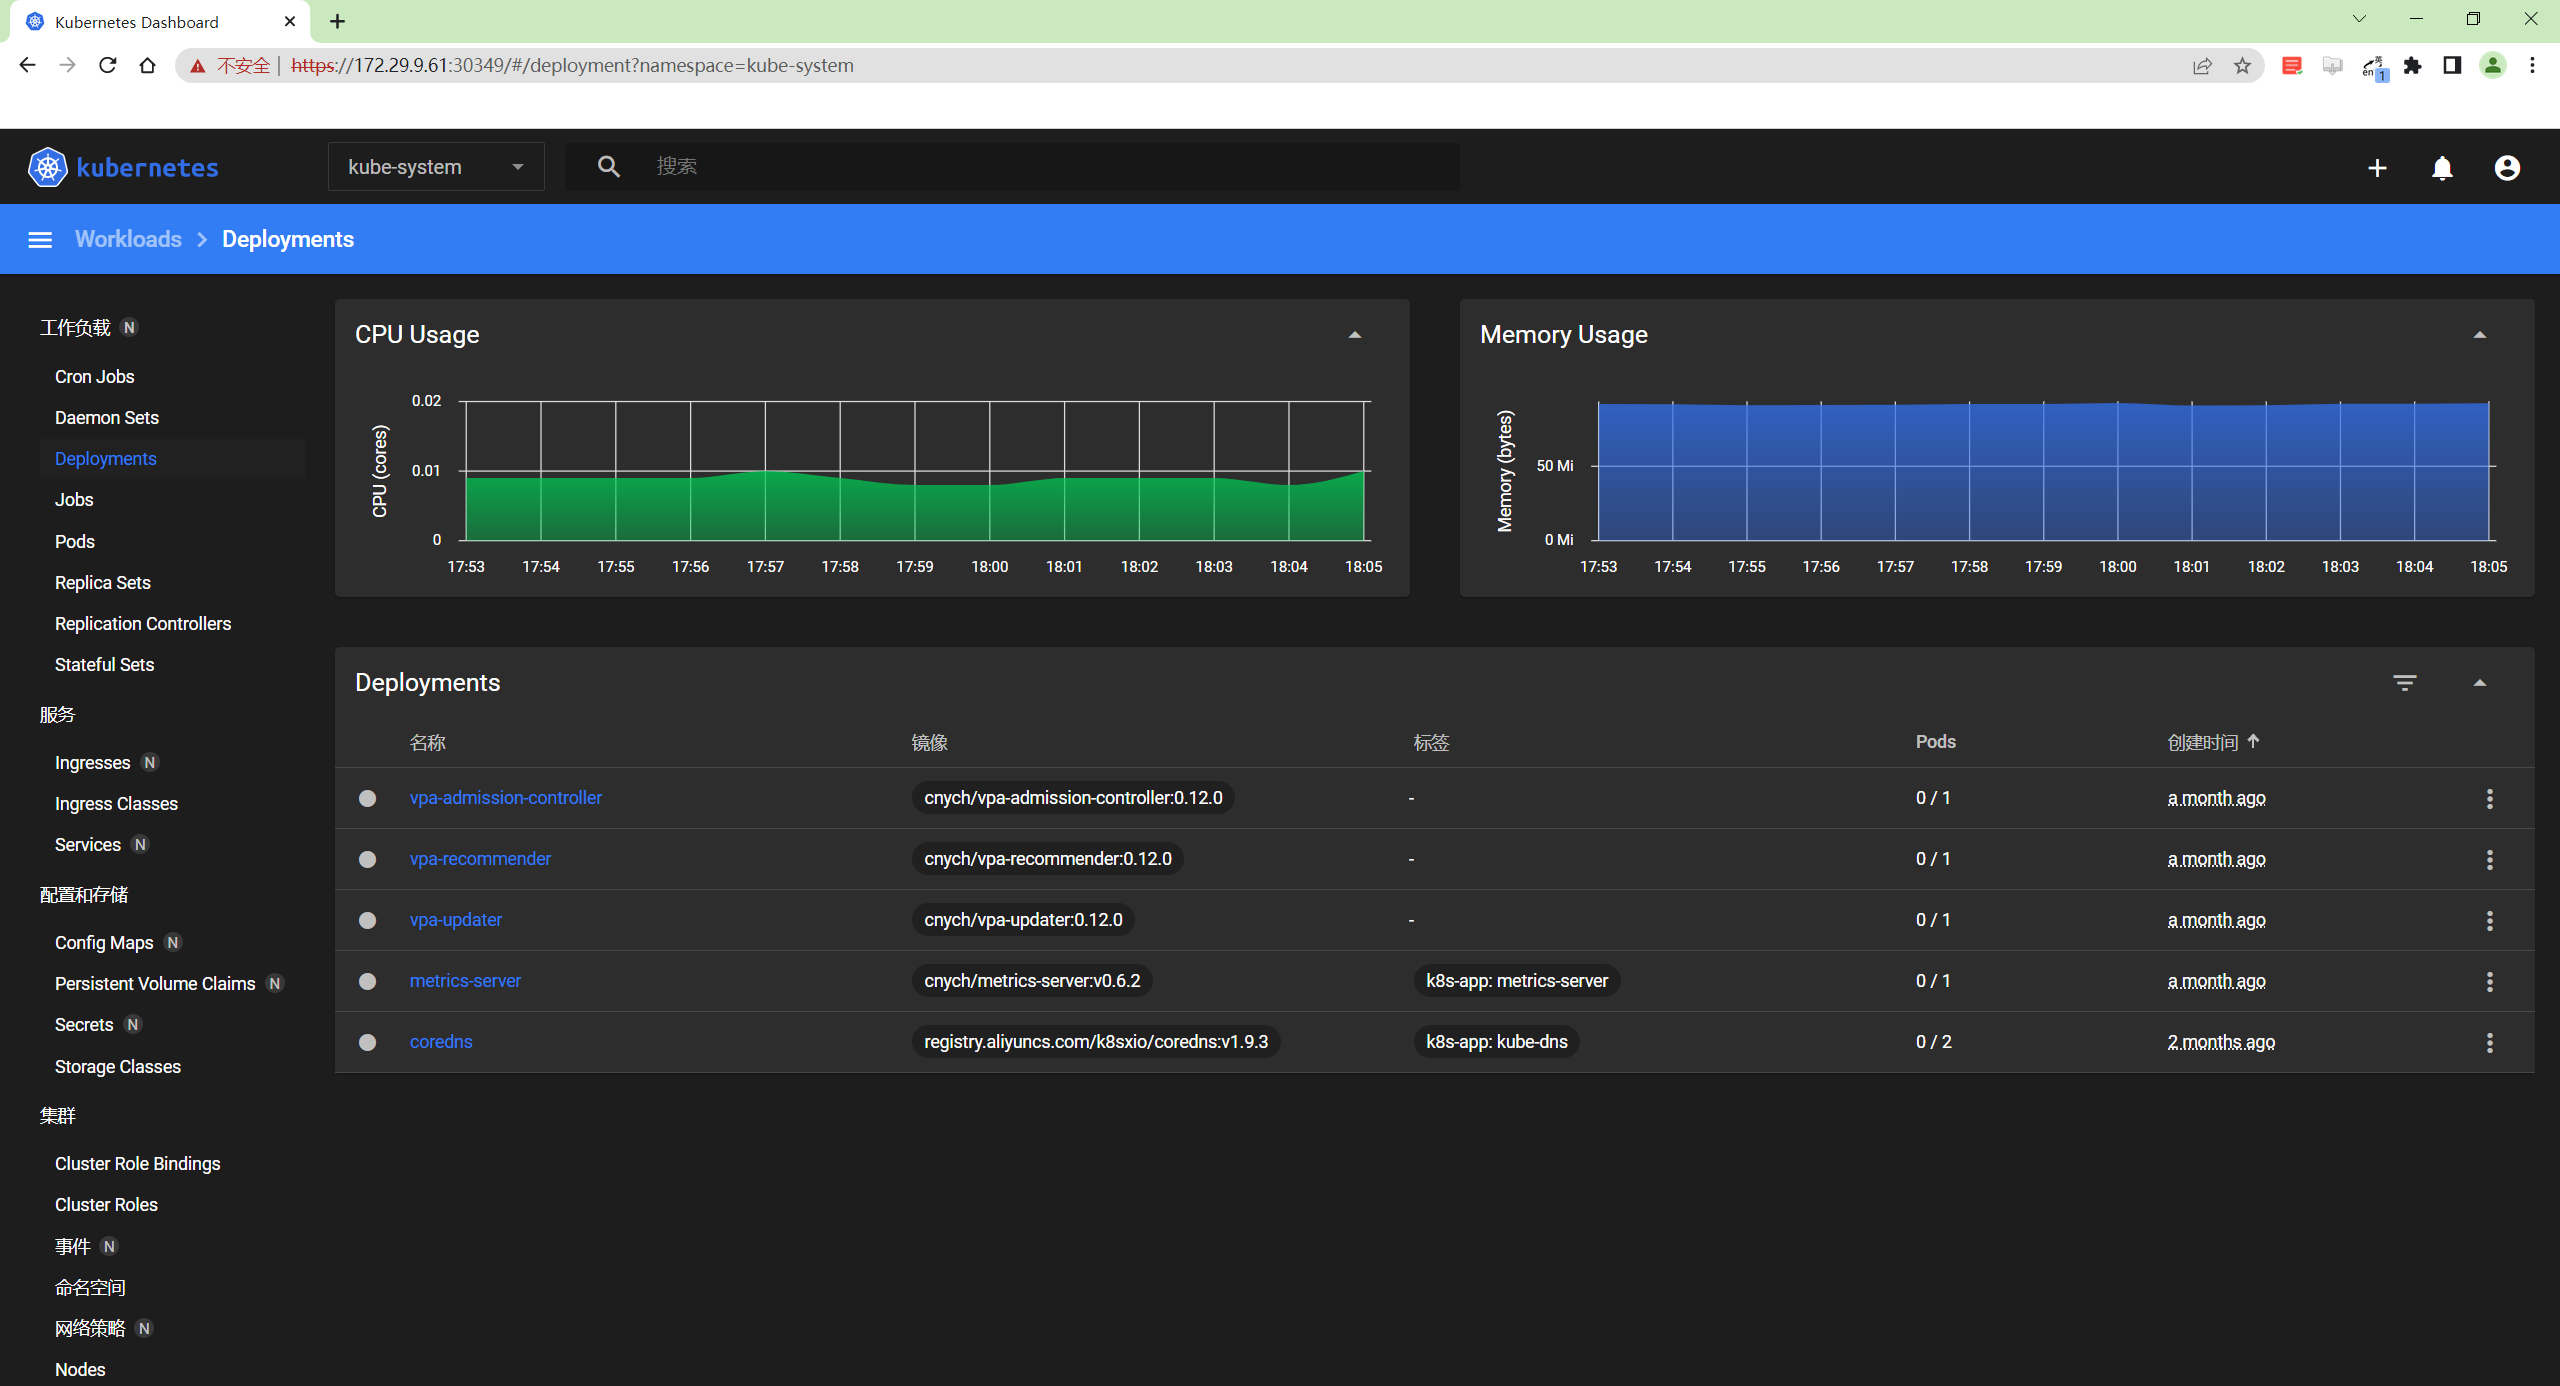Open Daemon Sets in sidebar
Screen dimensions: 2560x1386
(x=107, y=418)
